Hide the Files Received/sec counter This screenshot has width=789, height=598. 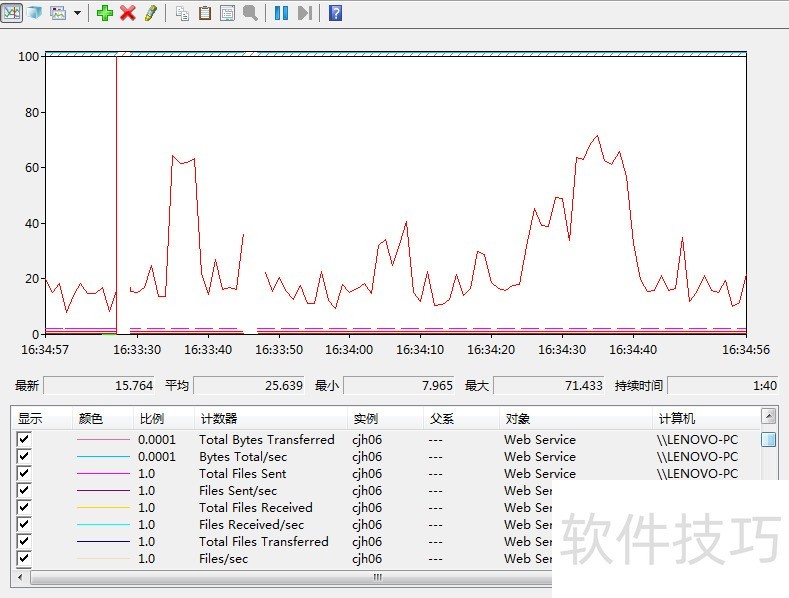click(x=24, y=524)
